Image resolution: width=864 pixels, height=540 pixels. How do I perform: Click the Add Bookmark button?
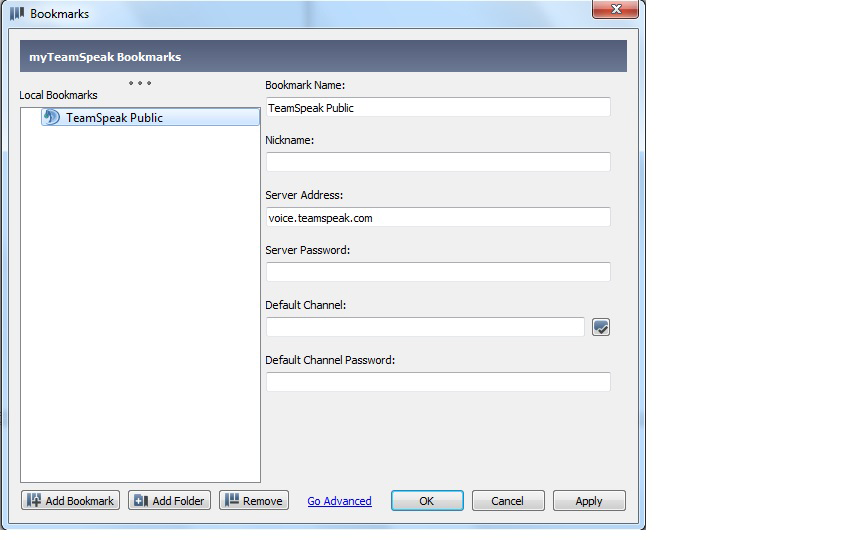click(70, 501)
